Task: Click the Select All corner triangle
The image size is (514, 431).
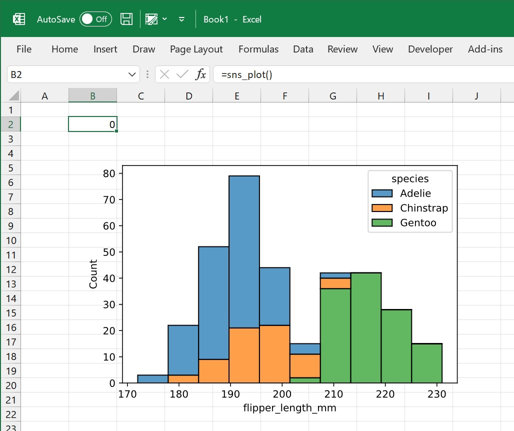Action: coord(14,96)
